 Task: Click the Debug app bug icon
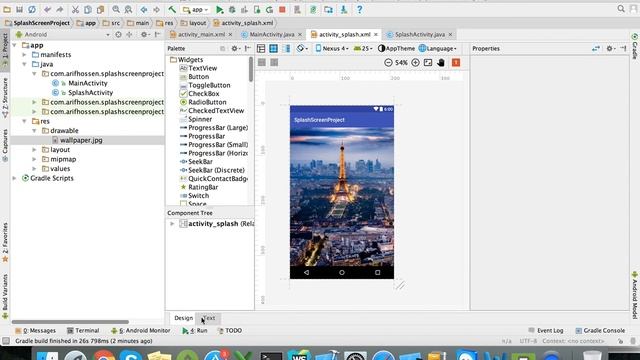point(232,9)
